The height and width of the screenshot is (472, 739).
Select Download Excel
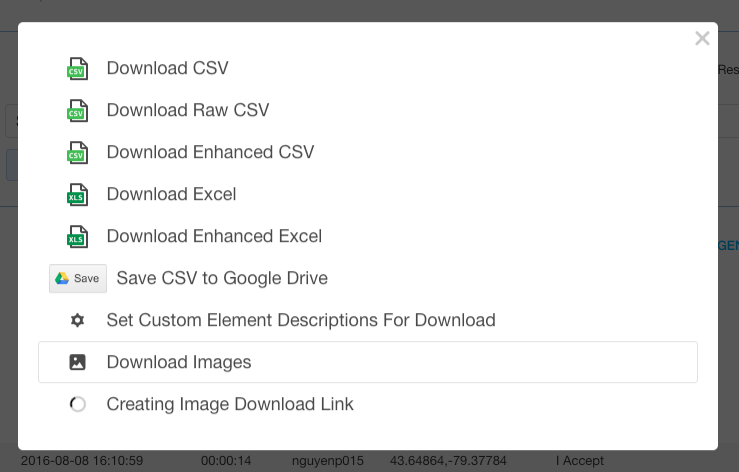pos(171,194)
